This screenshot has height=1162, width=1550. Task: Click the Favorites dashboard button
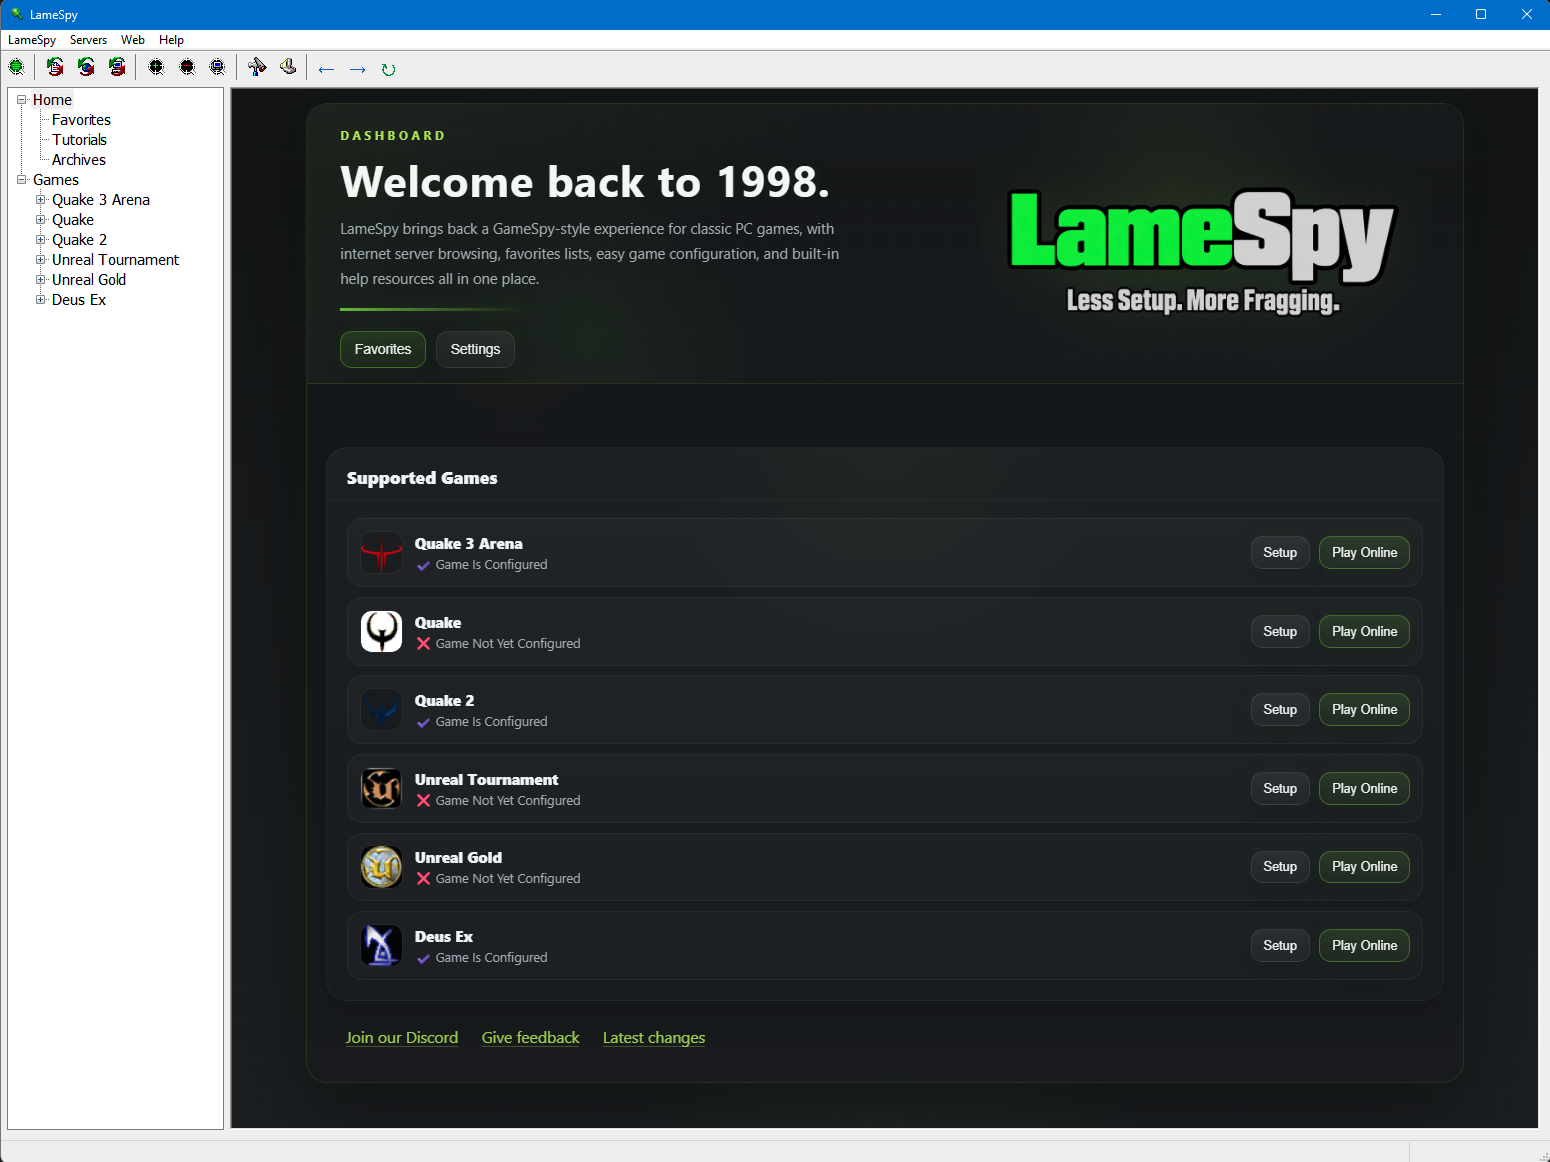point(383,349)
